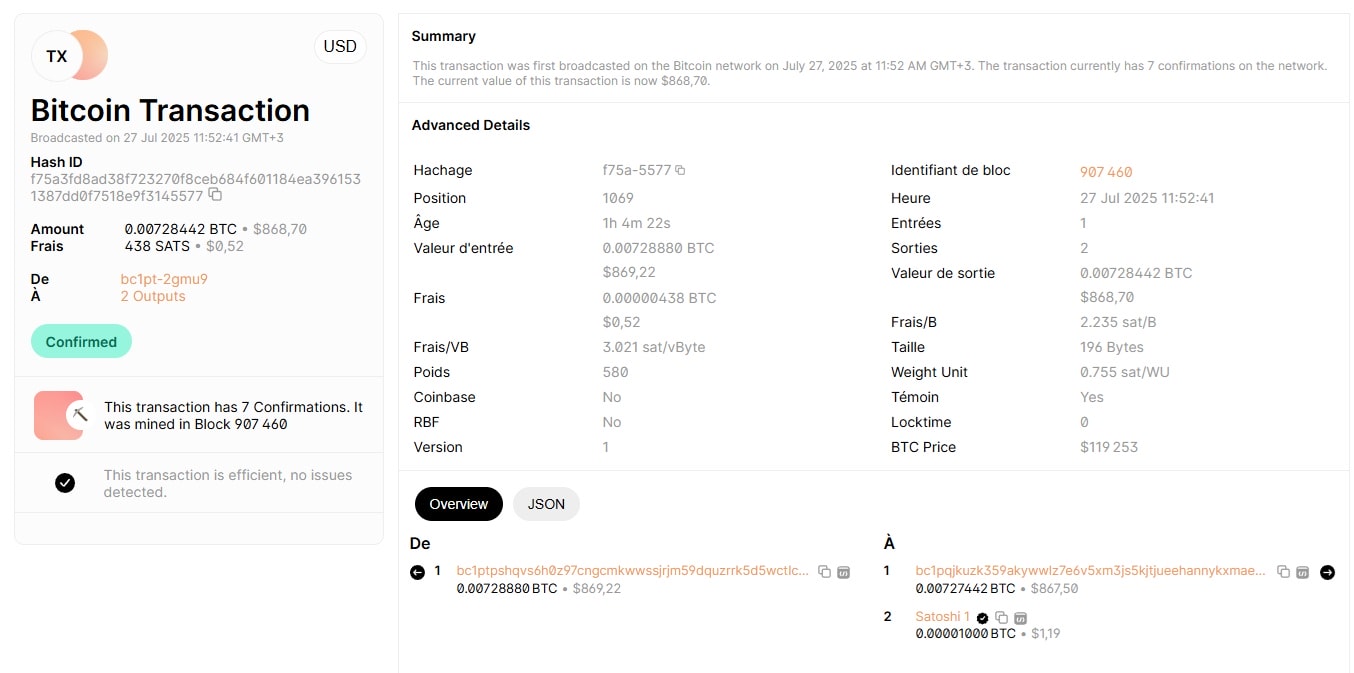
Task: Select the Locktime value 0
Action: [1084, 422]
